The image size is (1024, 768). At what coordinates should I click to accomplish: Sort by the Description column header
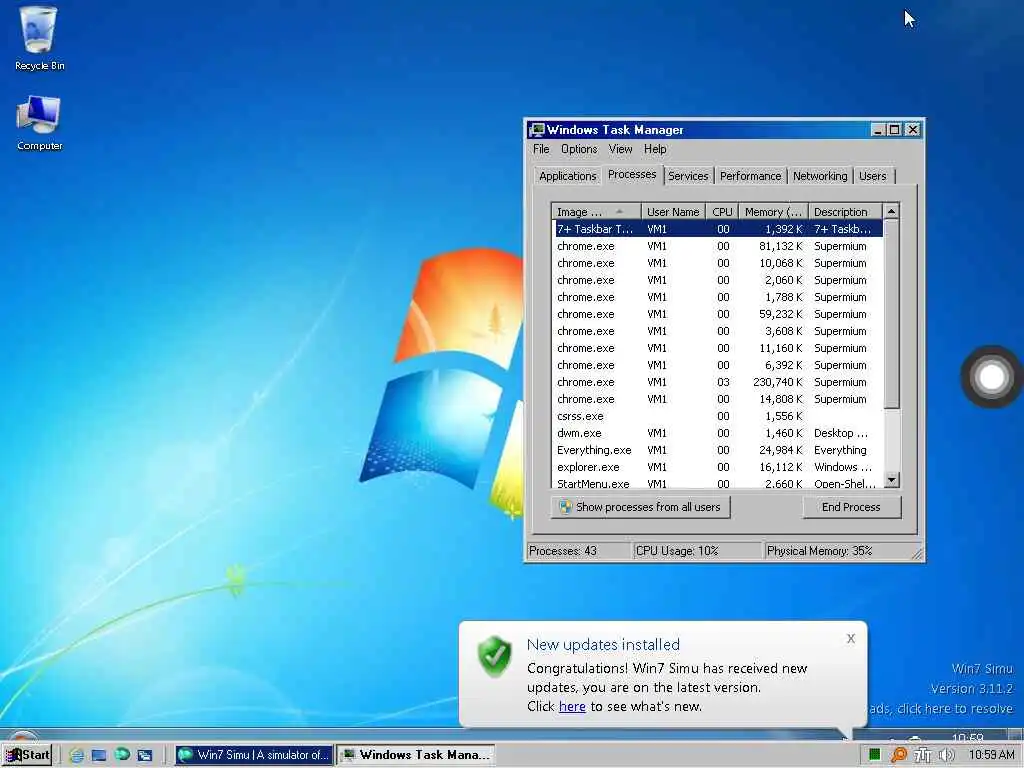coord(845,212)
